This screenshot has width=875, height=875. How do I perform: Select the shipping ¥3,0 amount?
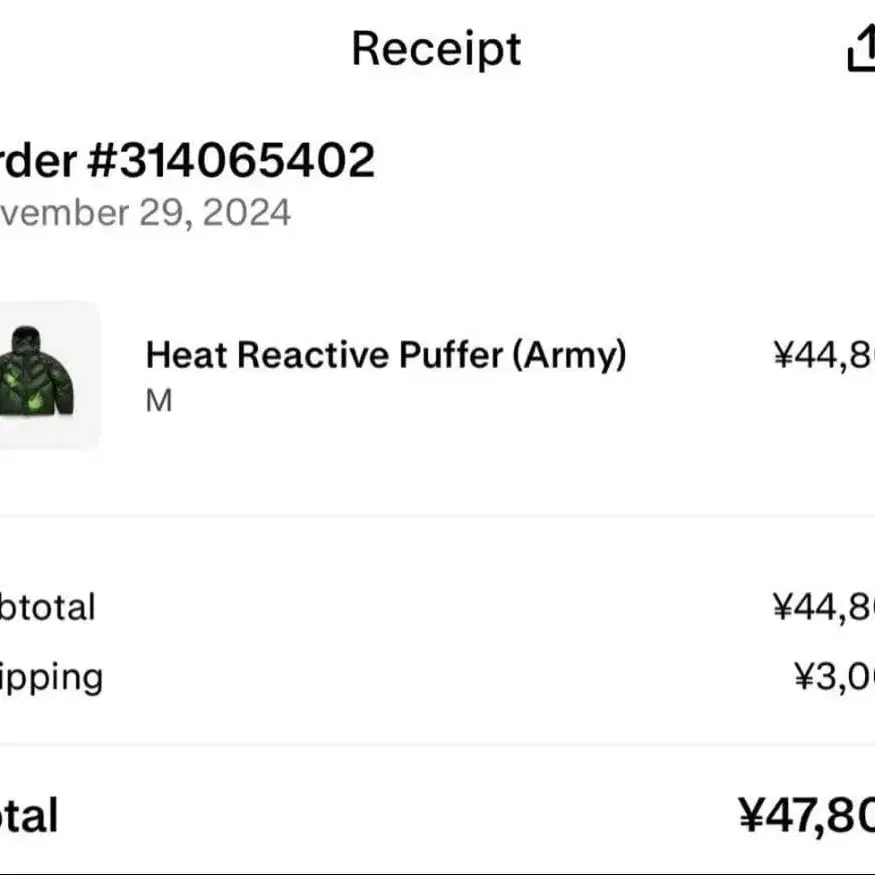coord(834,676)
